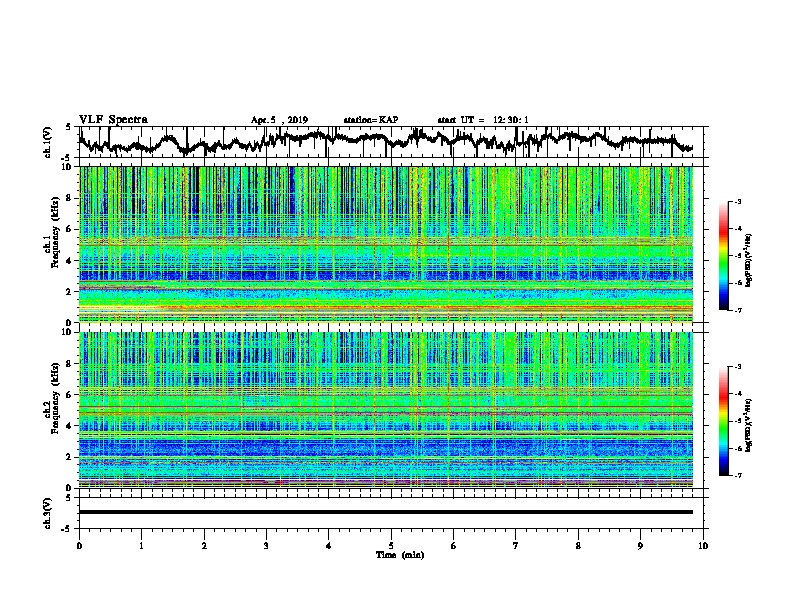The height and width of the screenshot is (612, 792).
Task: Click the ch.1 spectrogram dark blue 3 kHz band
Action: click(x=385, y=276)
